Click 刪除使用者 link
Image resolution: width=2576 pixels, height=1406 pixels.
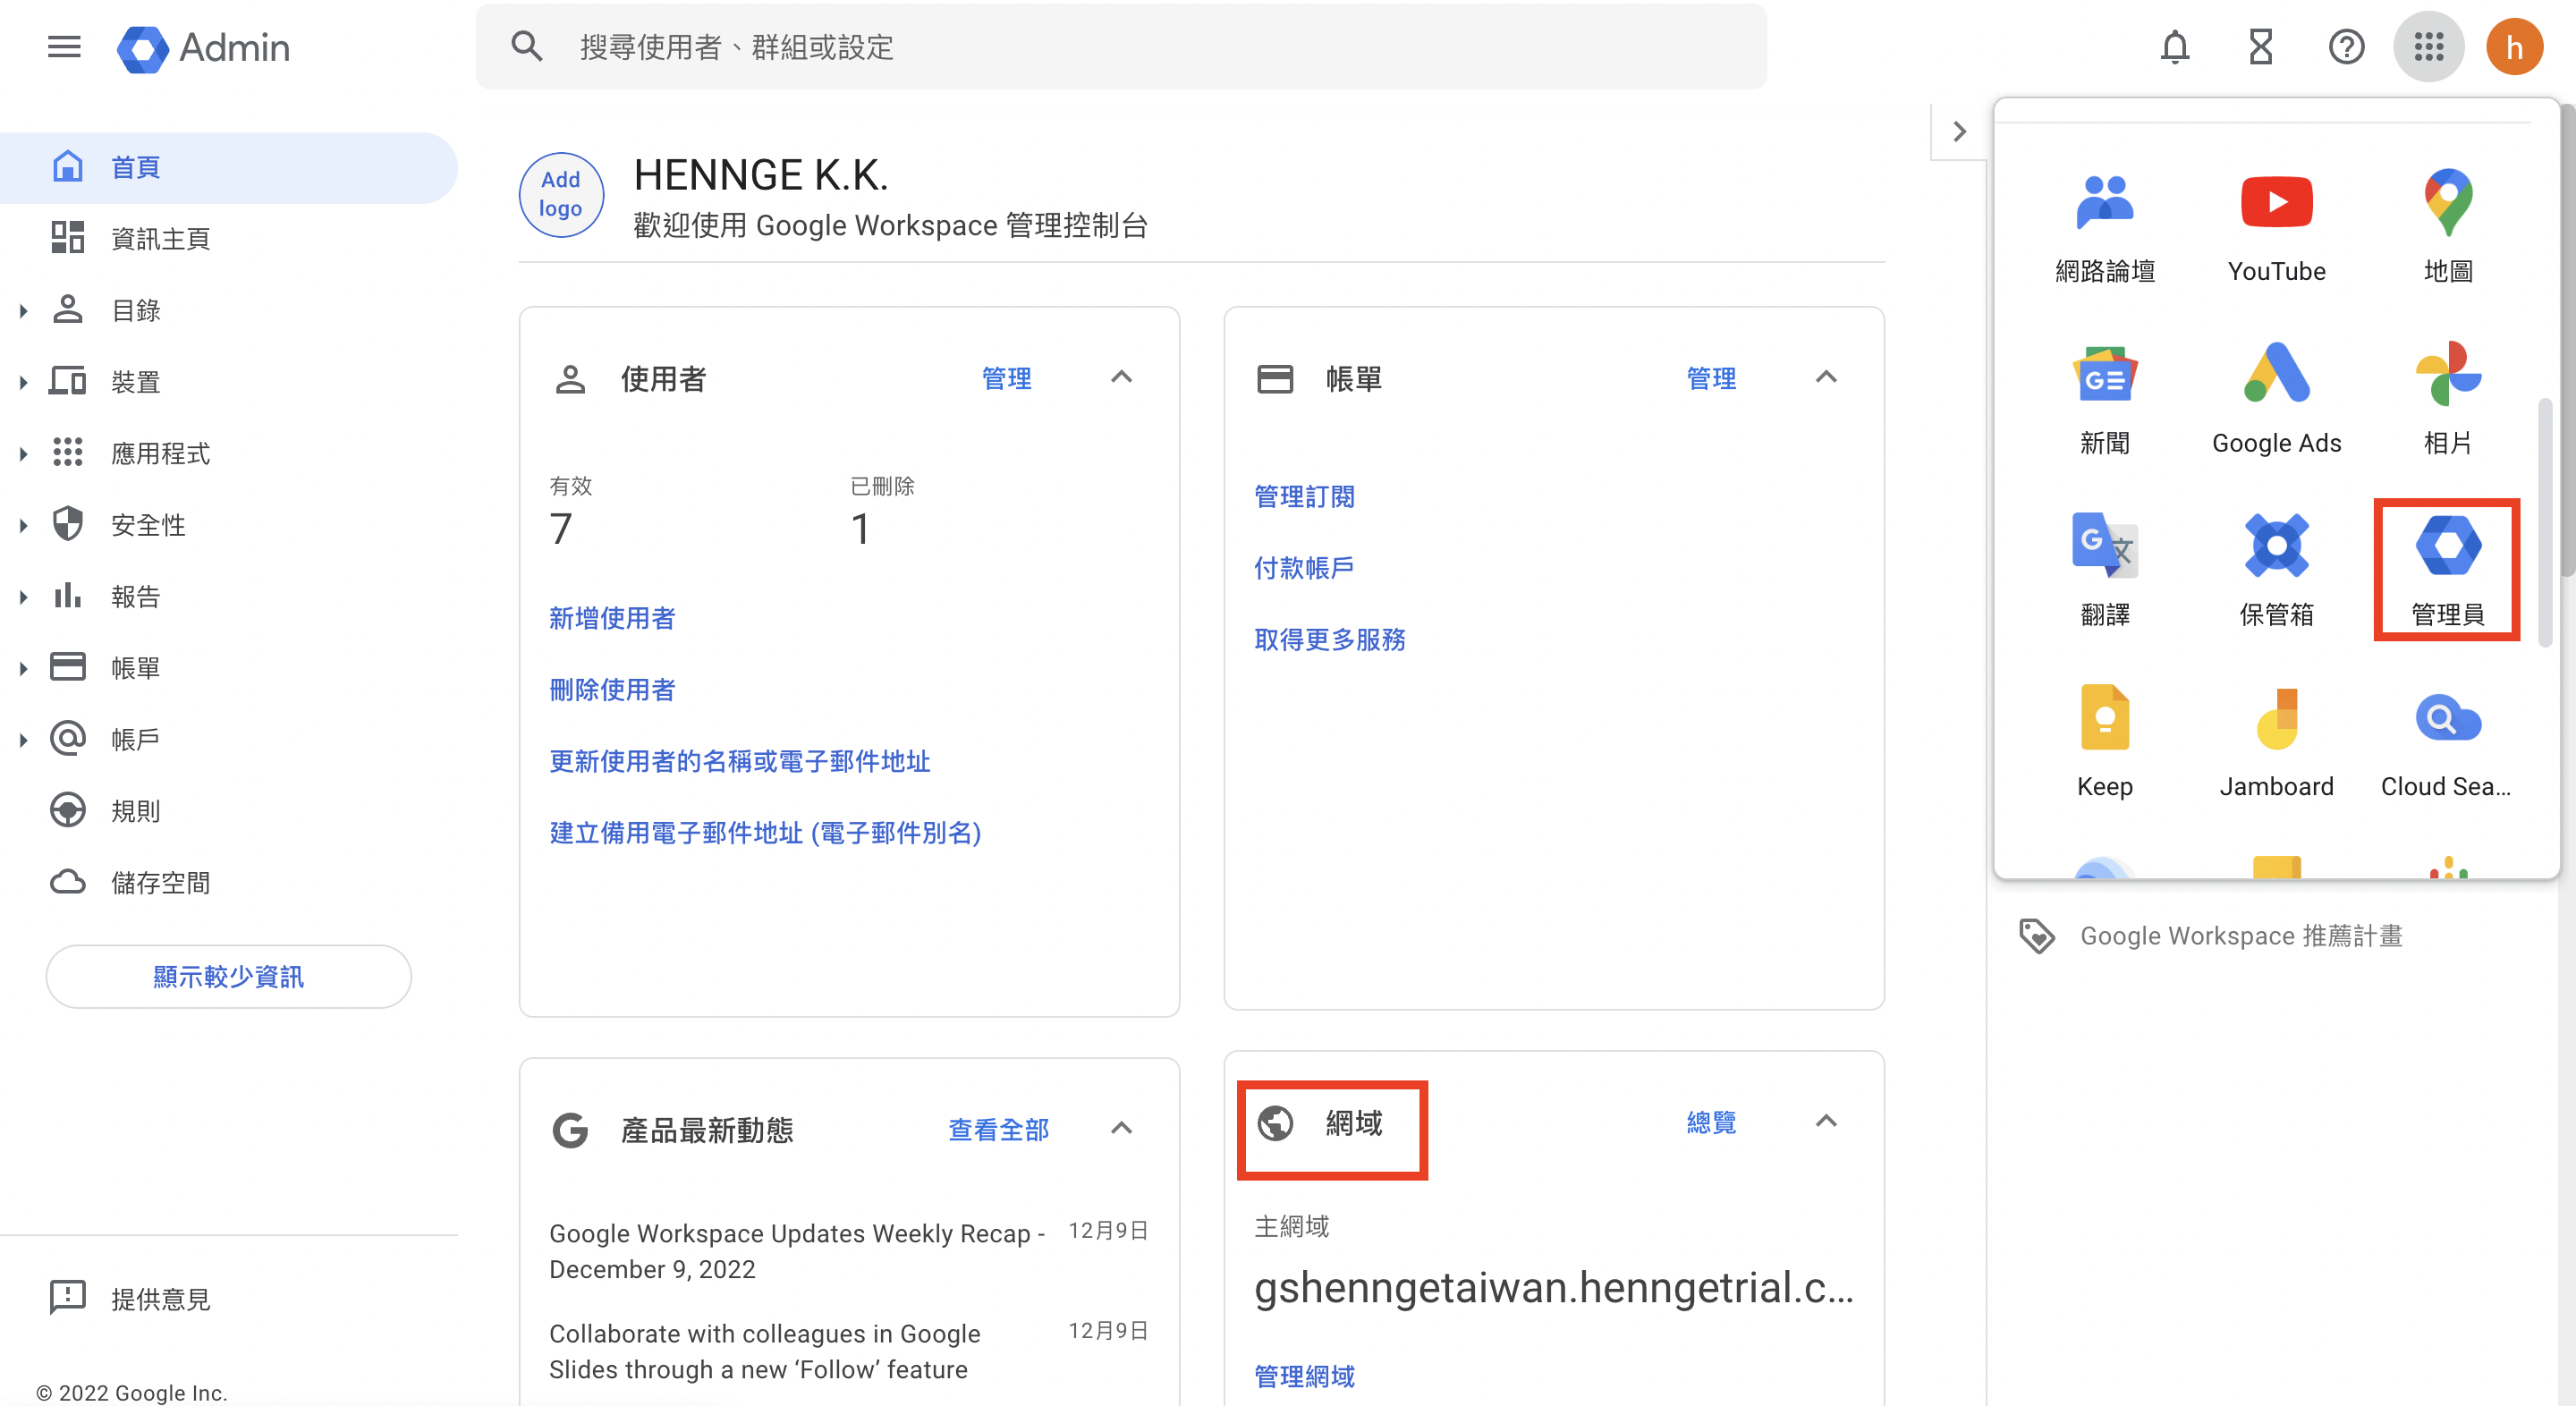pos(612,690)
